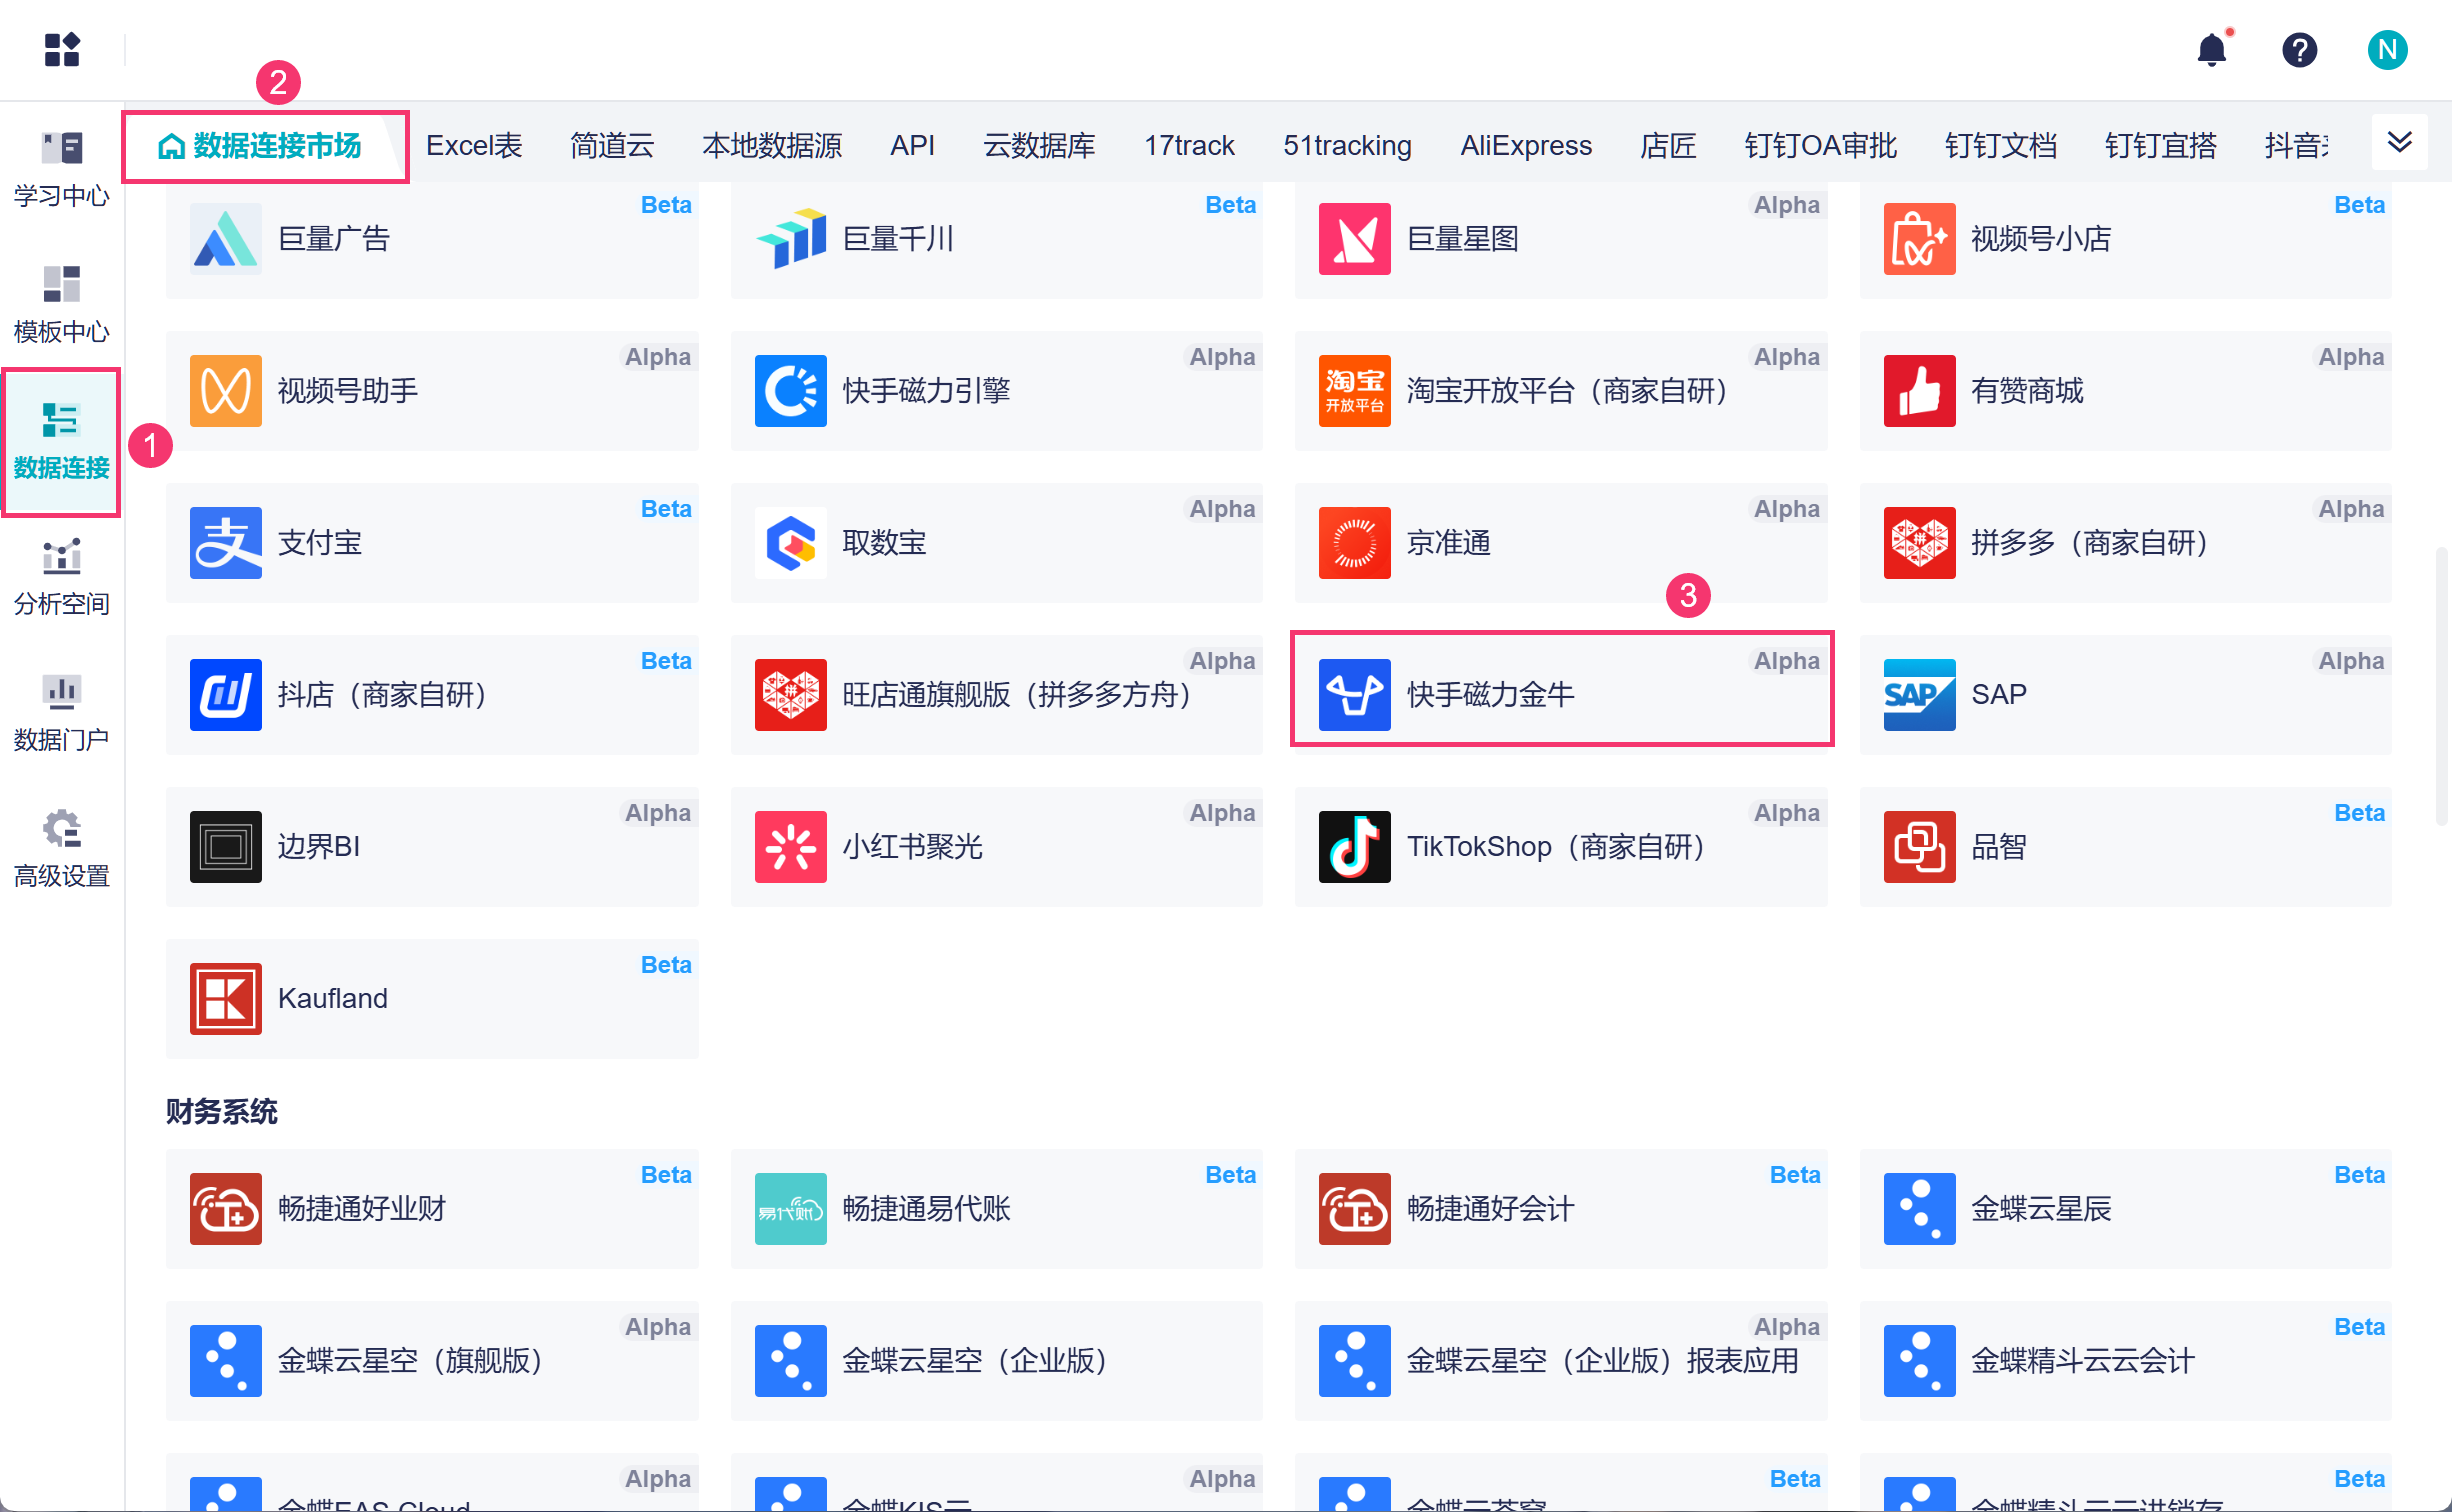Click the vertical scrollbar on the right
This screenshot has width=2452, height=1512.
pyautogui.click(x=2442, y=685)
